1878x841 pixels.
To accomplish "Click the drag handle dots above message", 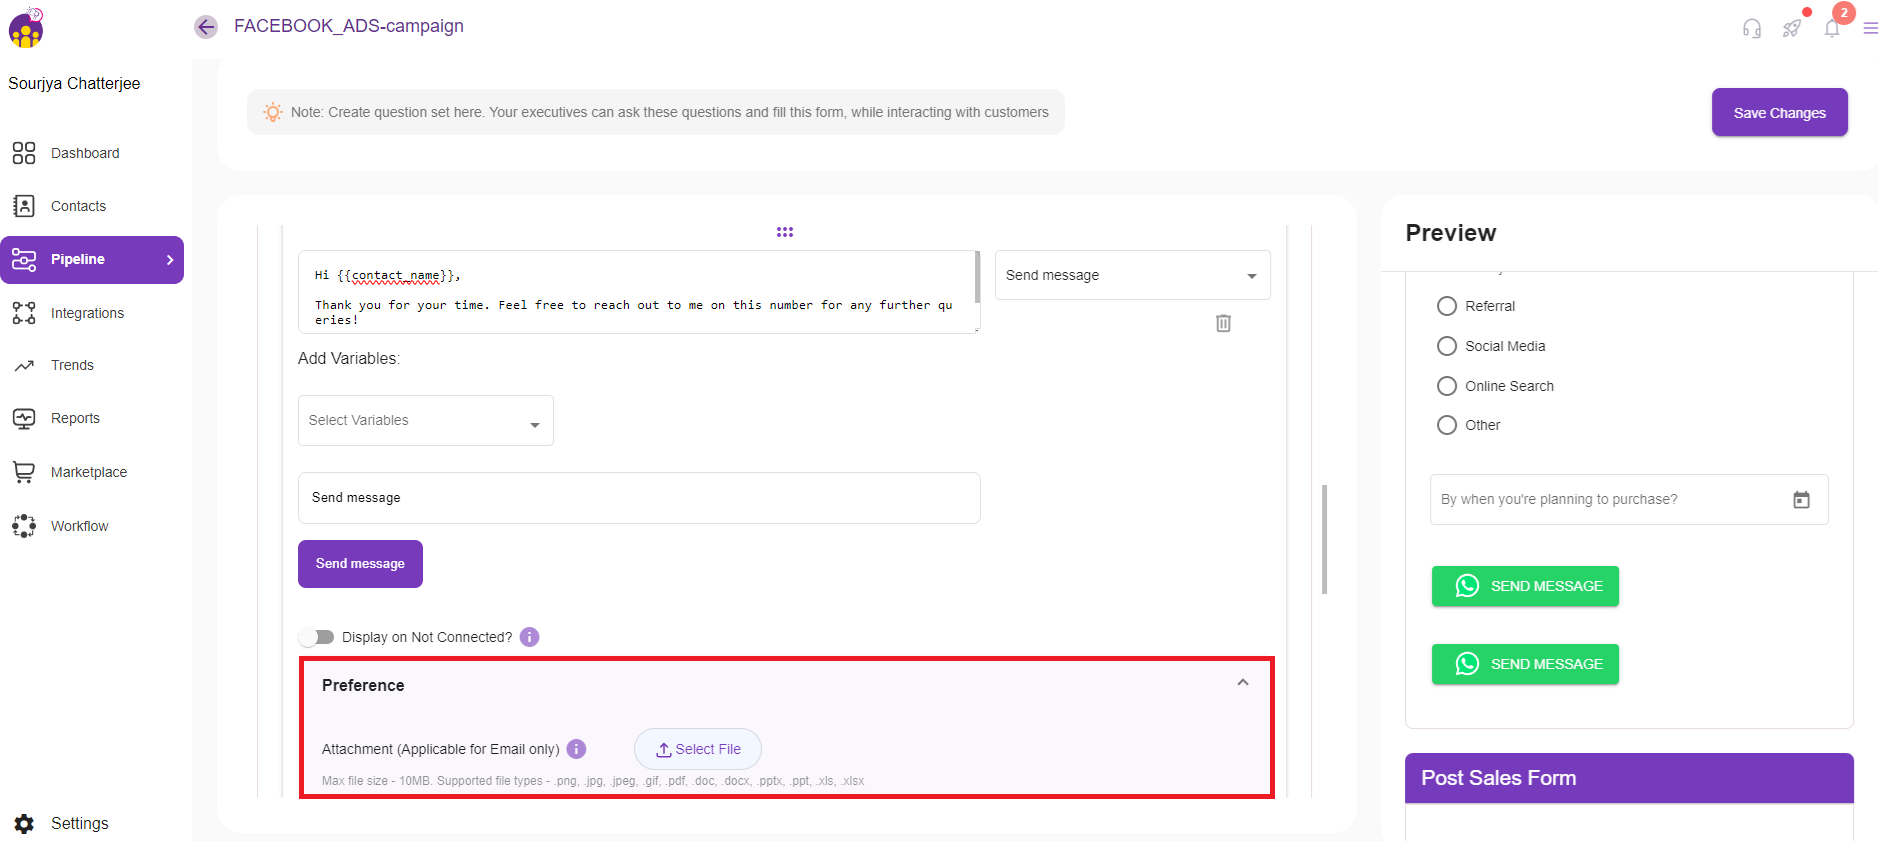I will coord(785,232).
